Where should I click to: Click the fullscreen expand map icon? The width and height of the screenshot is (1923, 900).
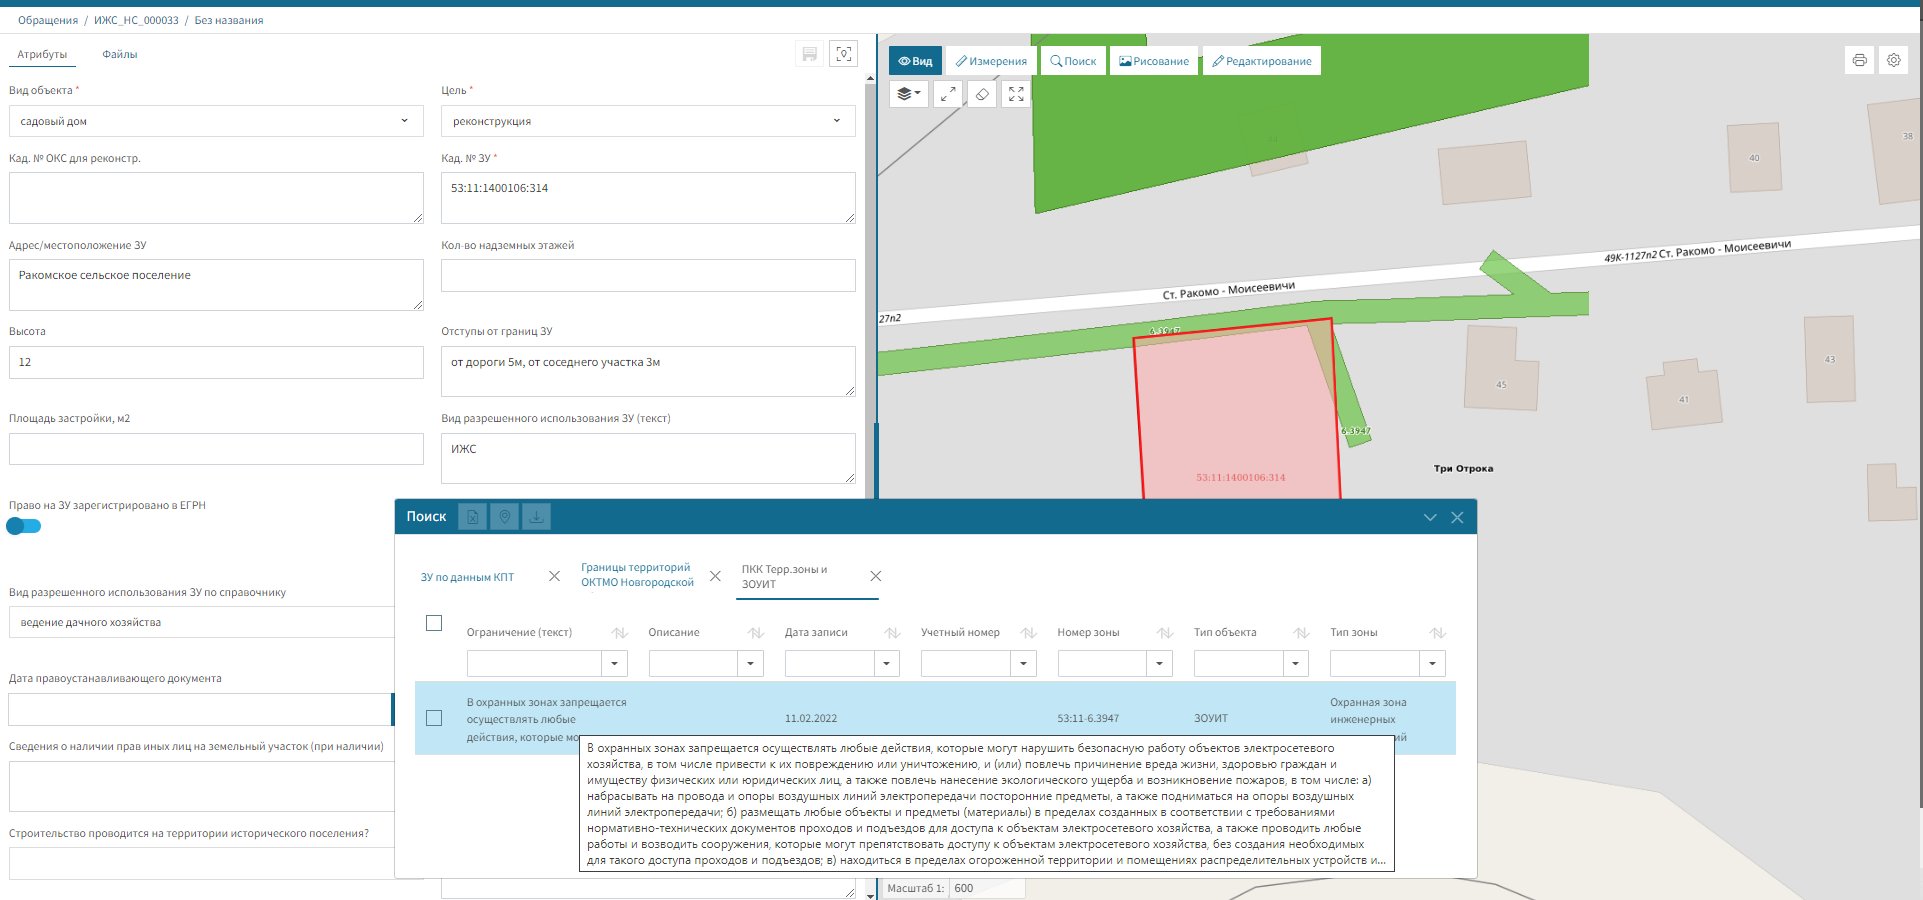[1016, 94]
